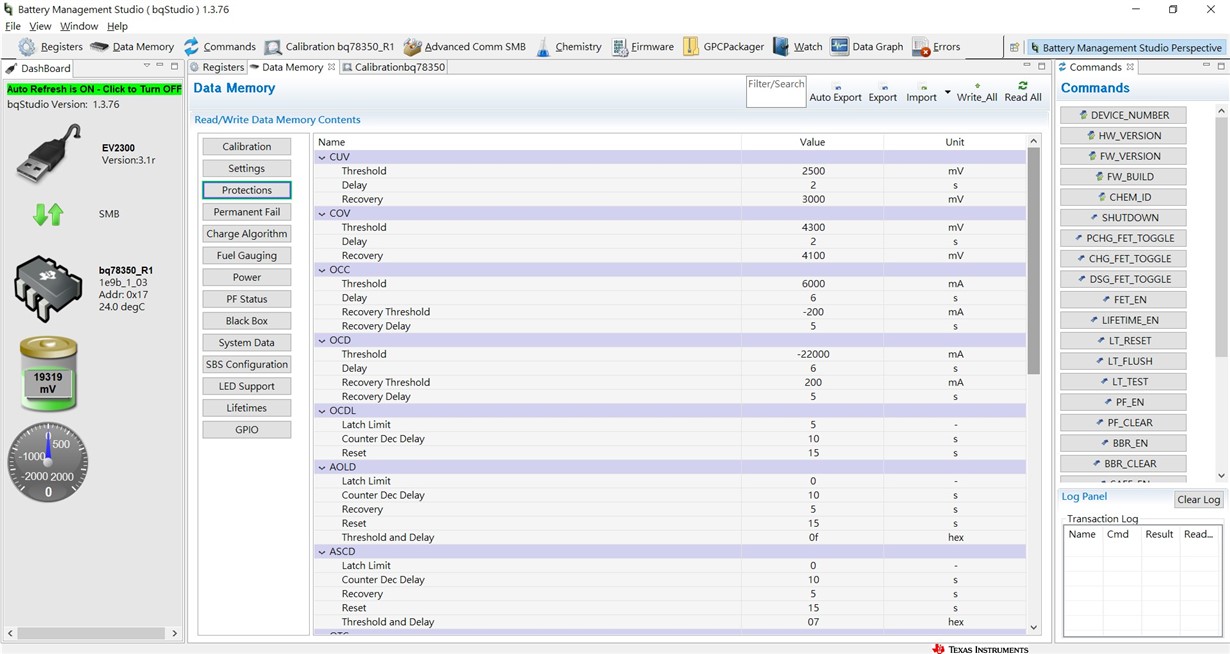Click the Filter/Search input field
Viewport: 1230px width, 654px height.
click(x=776, y=91)
